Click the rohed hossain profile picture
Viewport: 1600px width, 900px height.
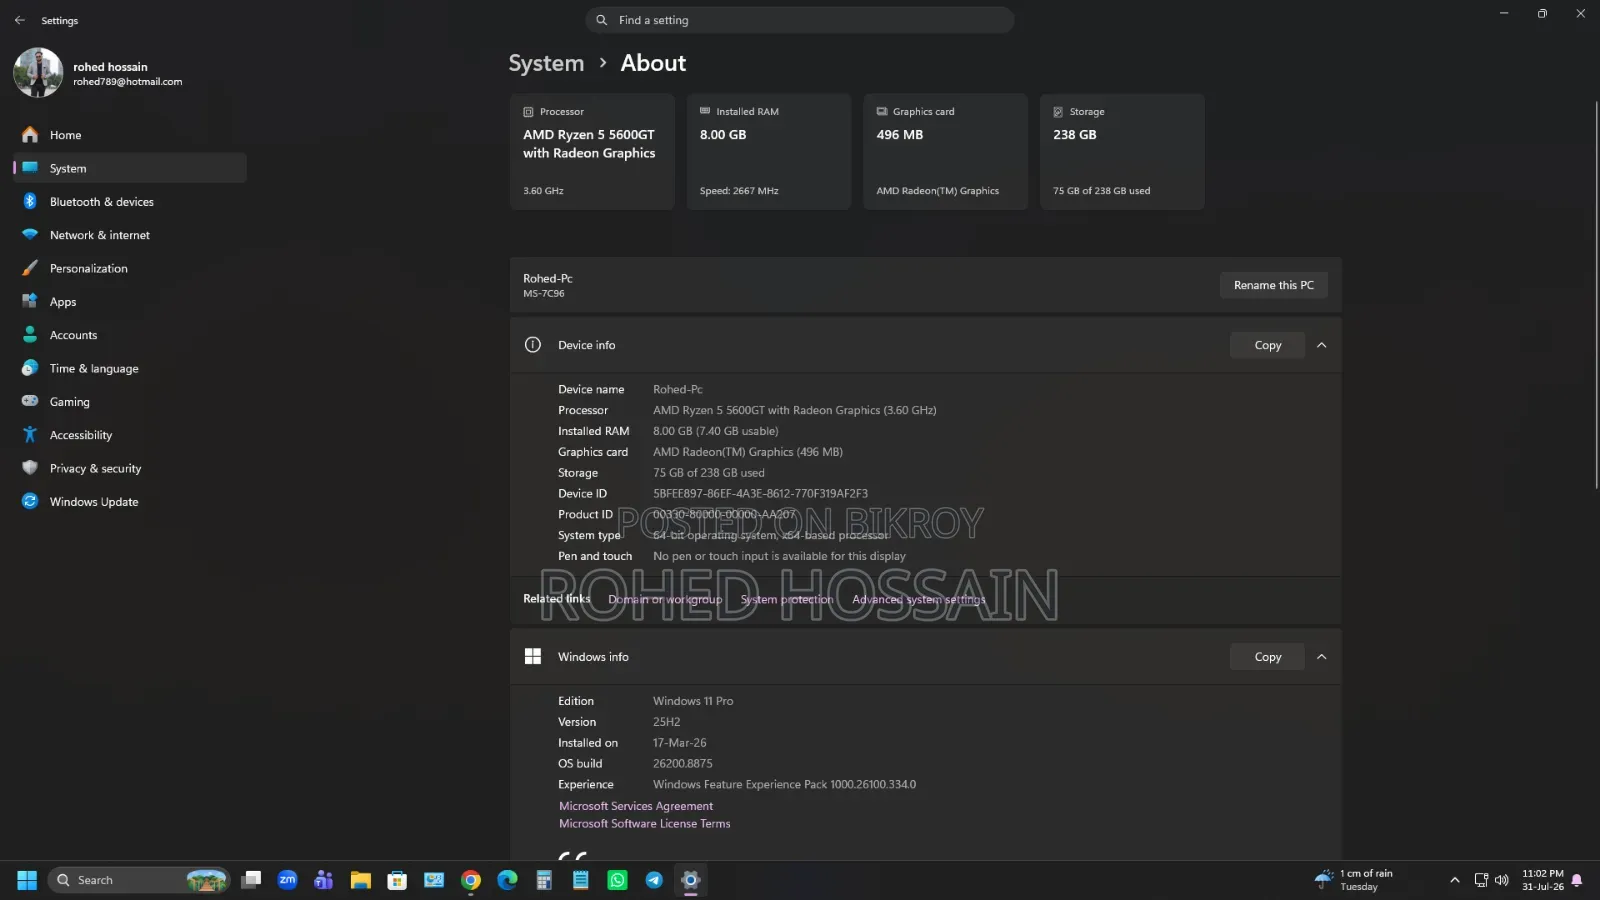pos(38,73)
